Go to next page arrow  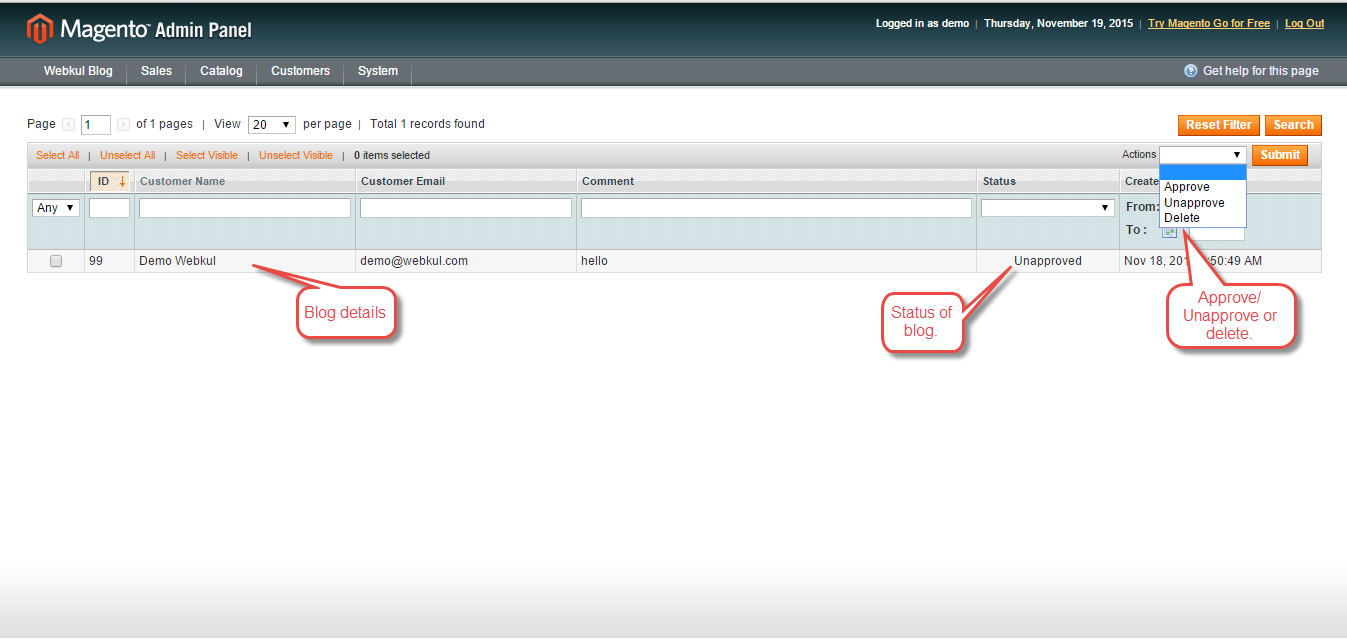click(123, 125)
